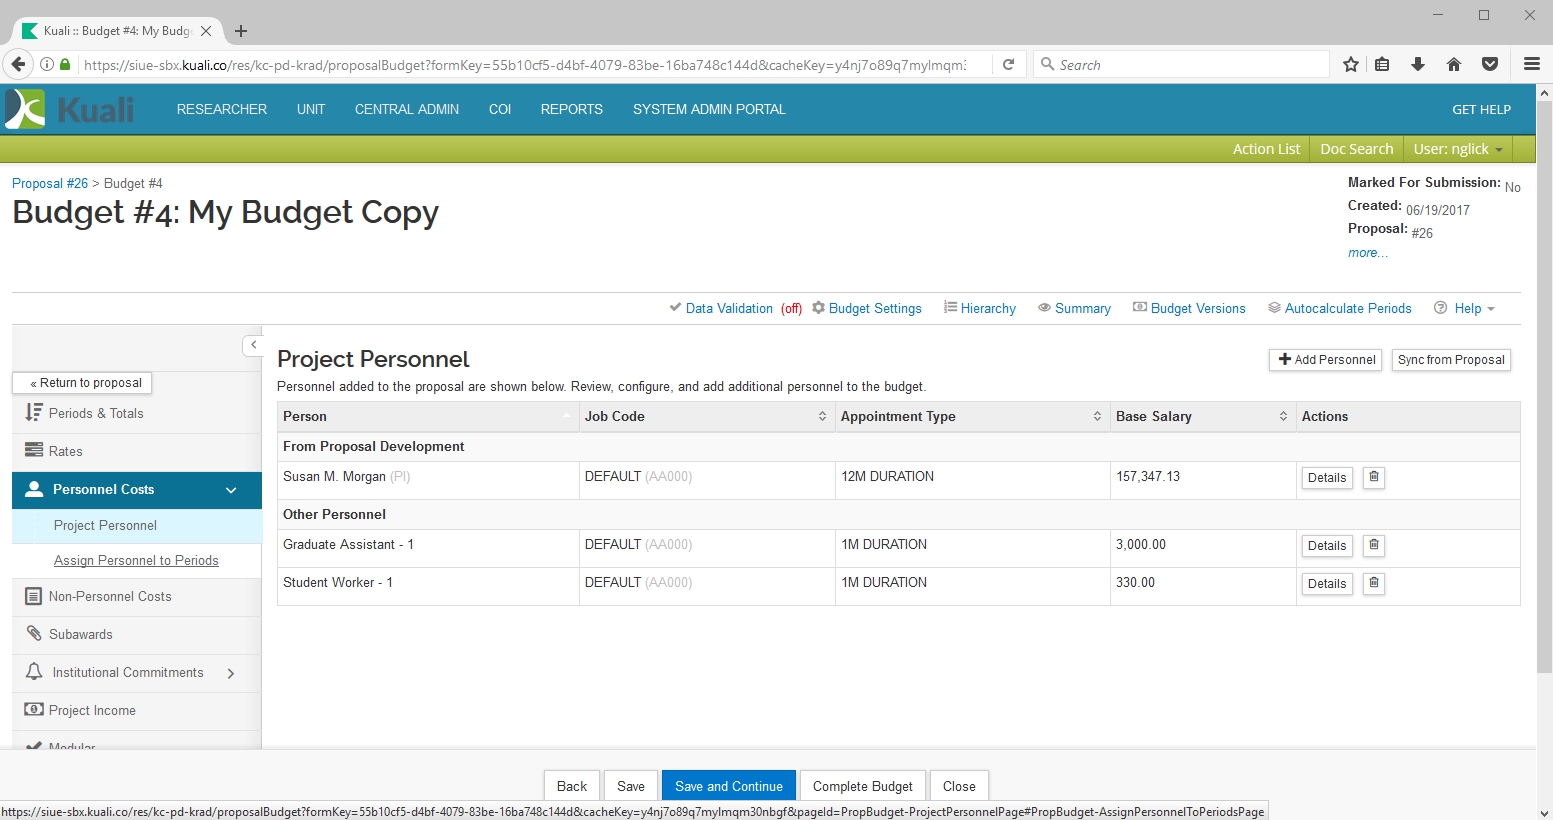
Task: Open the Help dropdown
Action: pos(1465,308)
